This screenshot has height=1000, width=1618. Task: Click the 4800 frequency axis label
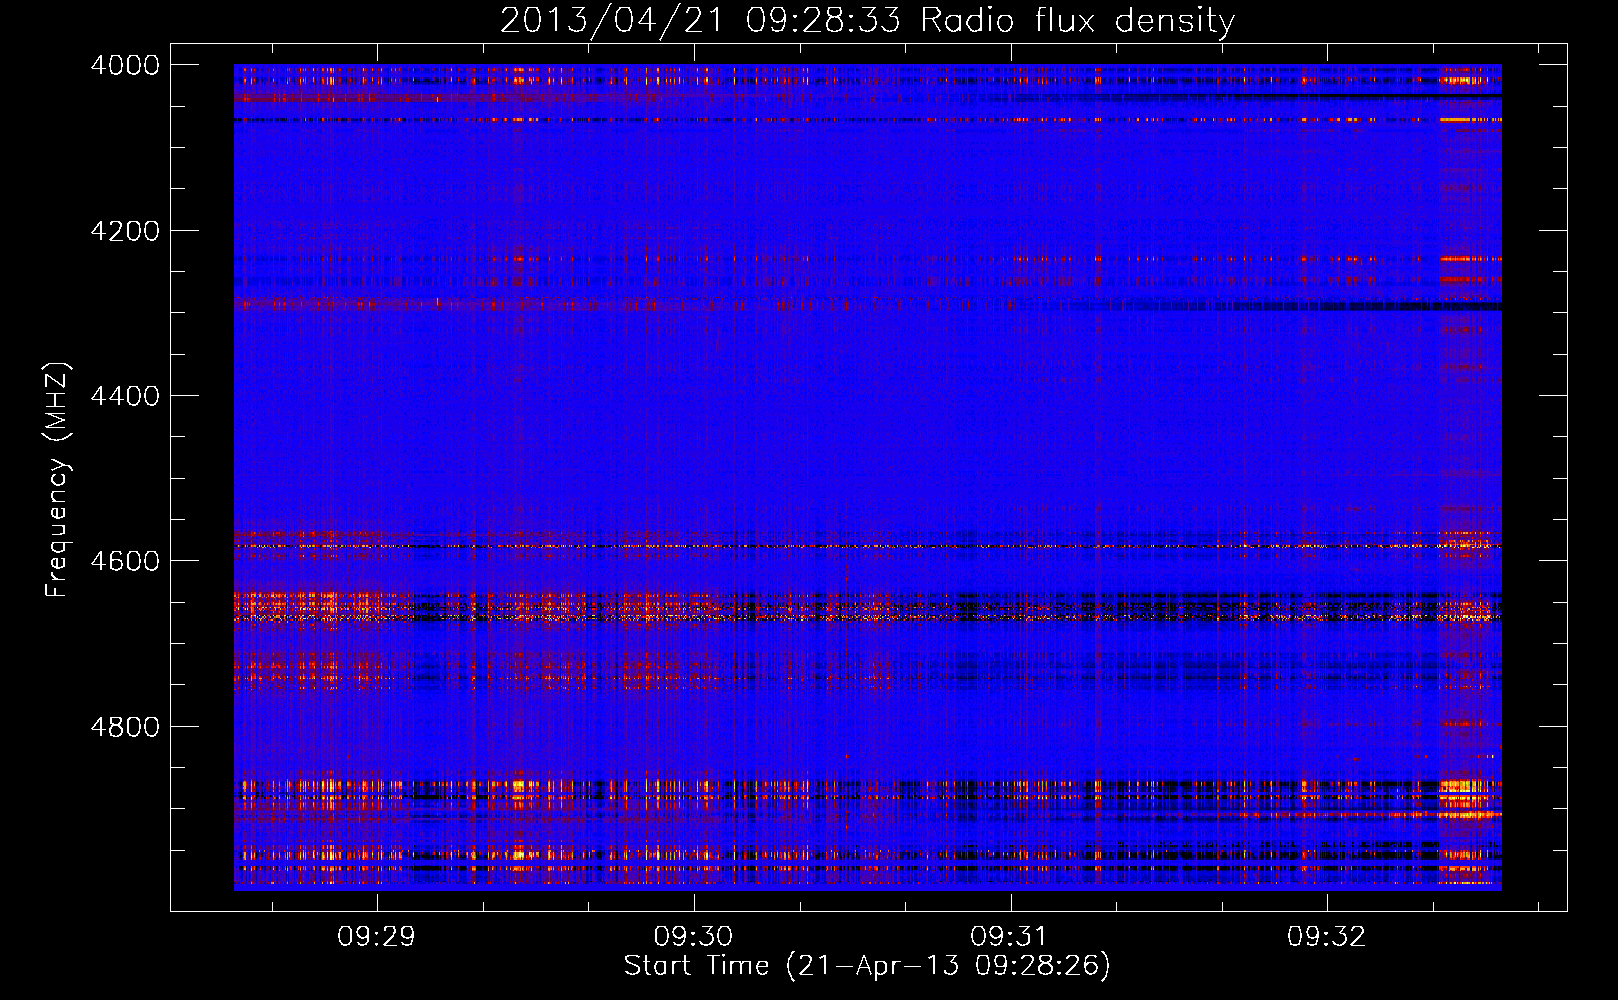pos(125,726)
